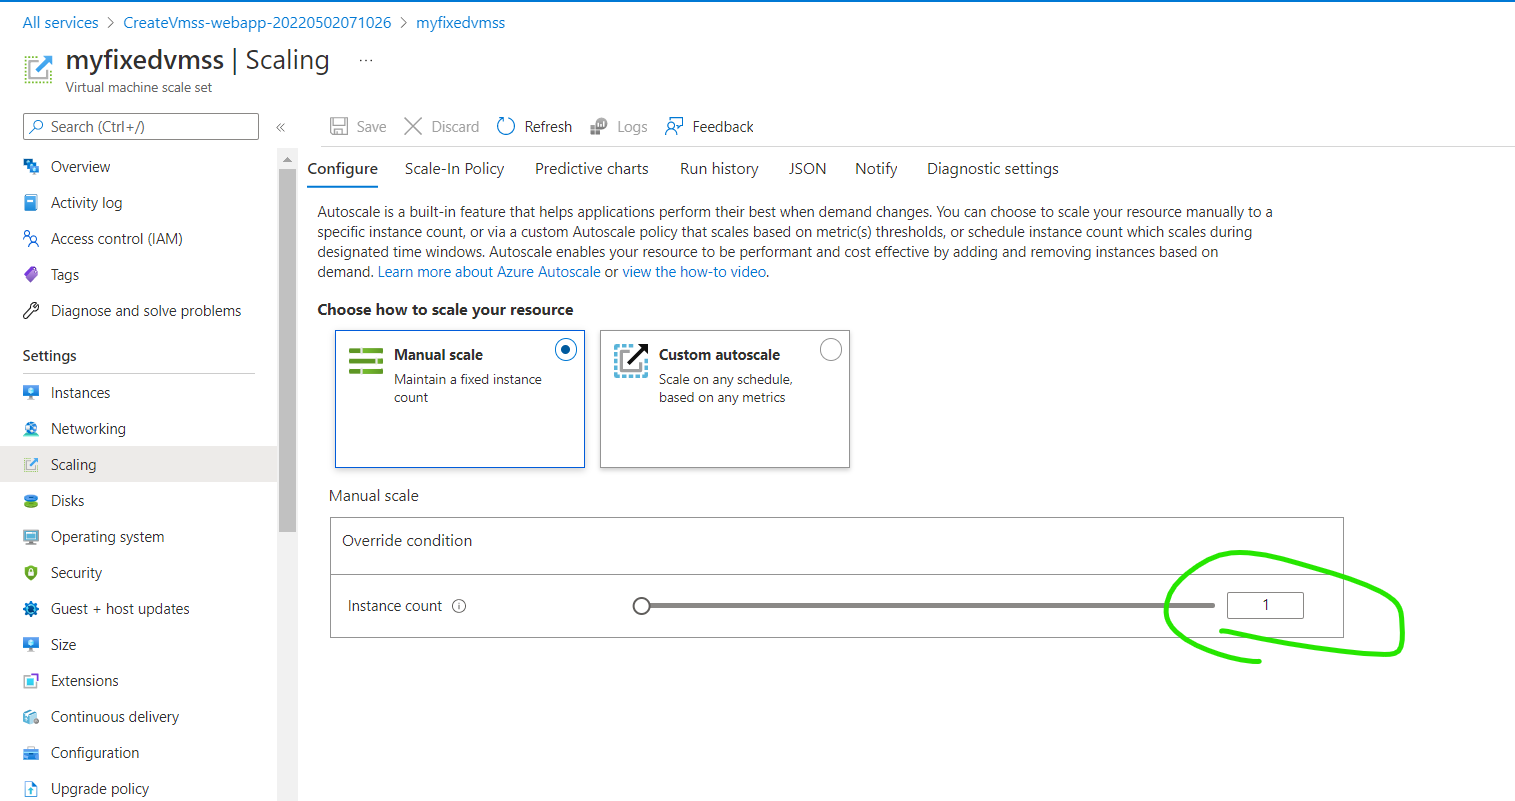Click the All services breadcrumb link
The image size is (1515, 801).
pos(60,22)
